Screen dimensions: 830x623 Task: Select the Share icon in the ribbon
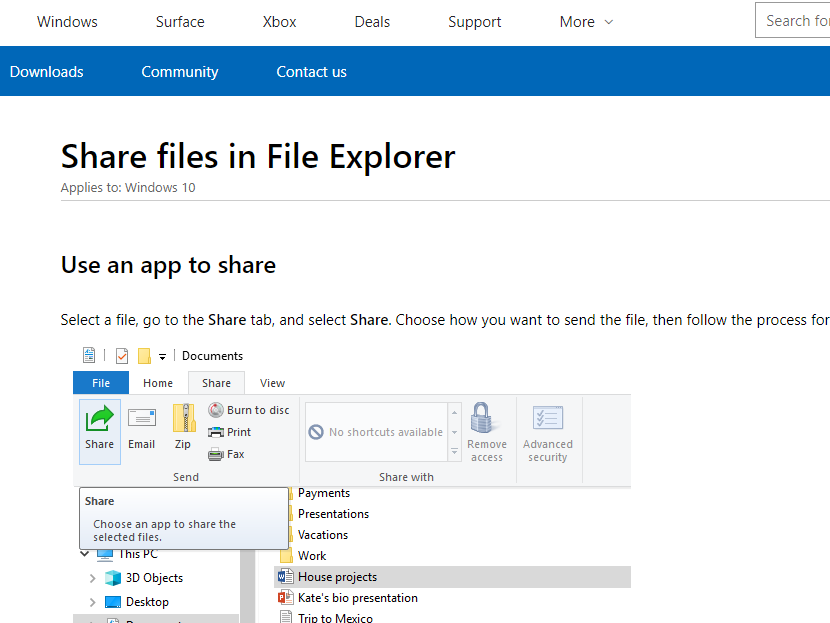[99, 430]
